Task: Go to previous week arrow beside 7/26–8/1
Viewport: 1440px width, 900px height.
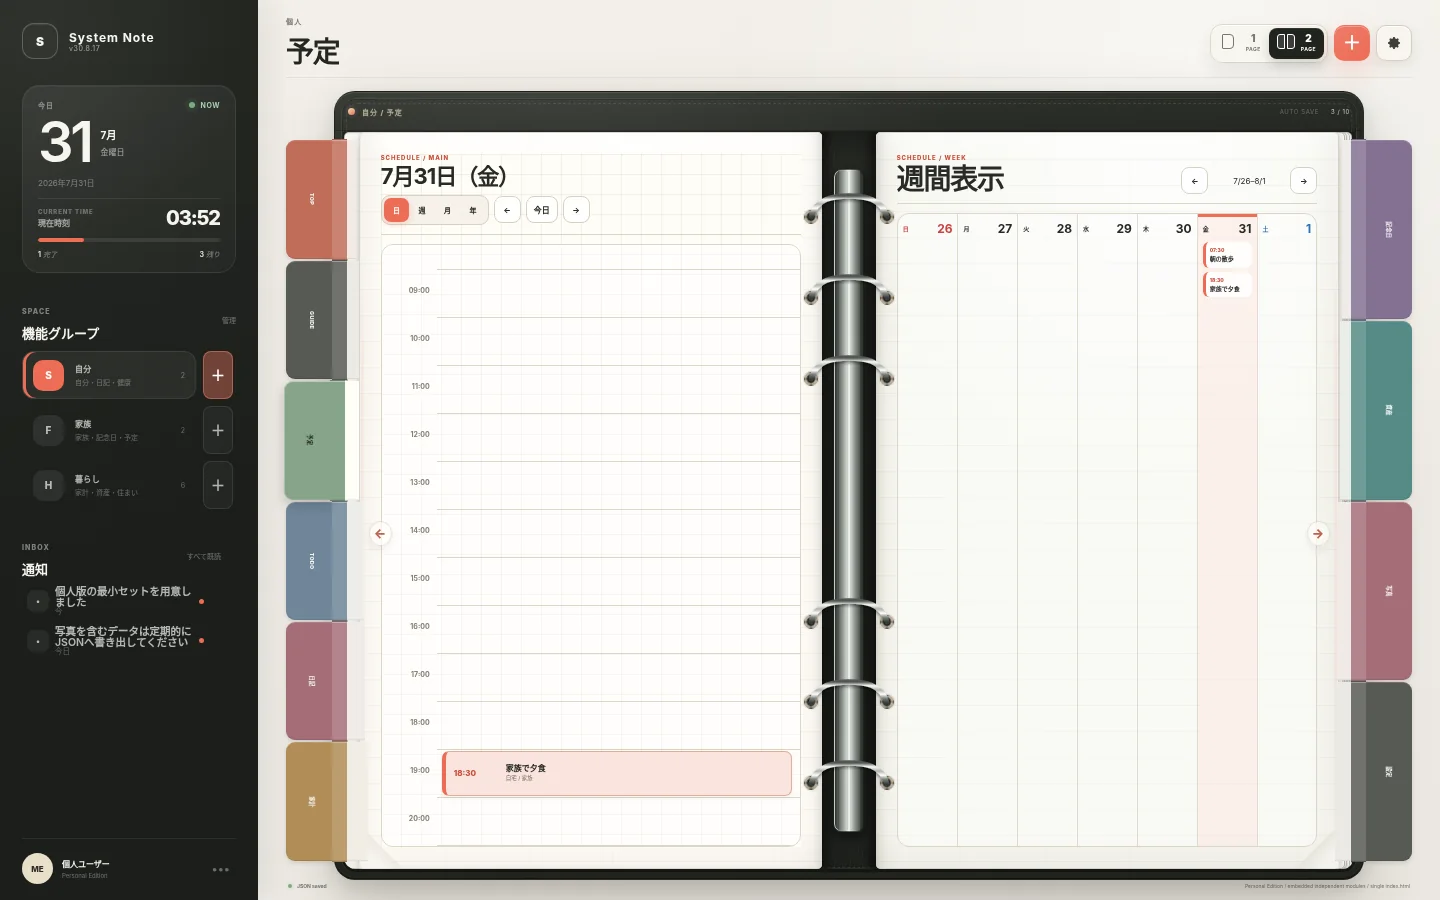Action: click(x=1194, y=181)
